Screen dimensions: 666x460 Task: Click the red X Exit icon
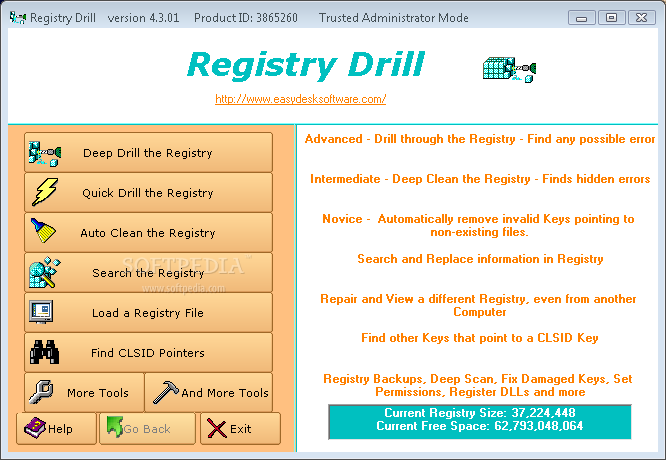pyautogui.click(x=217, y=428)
